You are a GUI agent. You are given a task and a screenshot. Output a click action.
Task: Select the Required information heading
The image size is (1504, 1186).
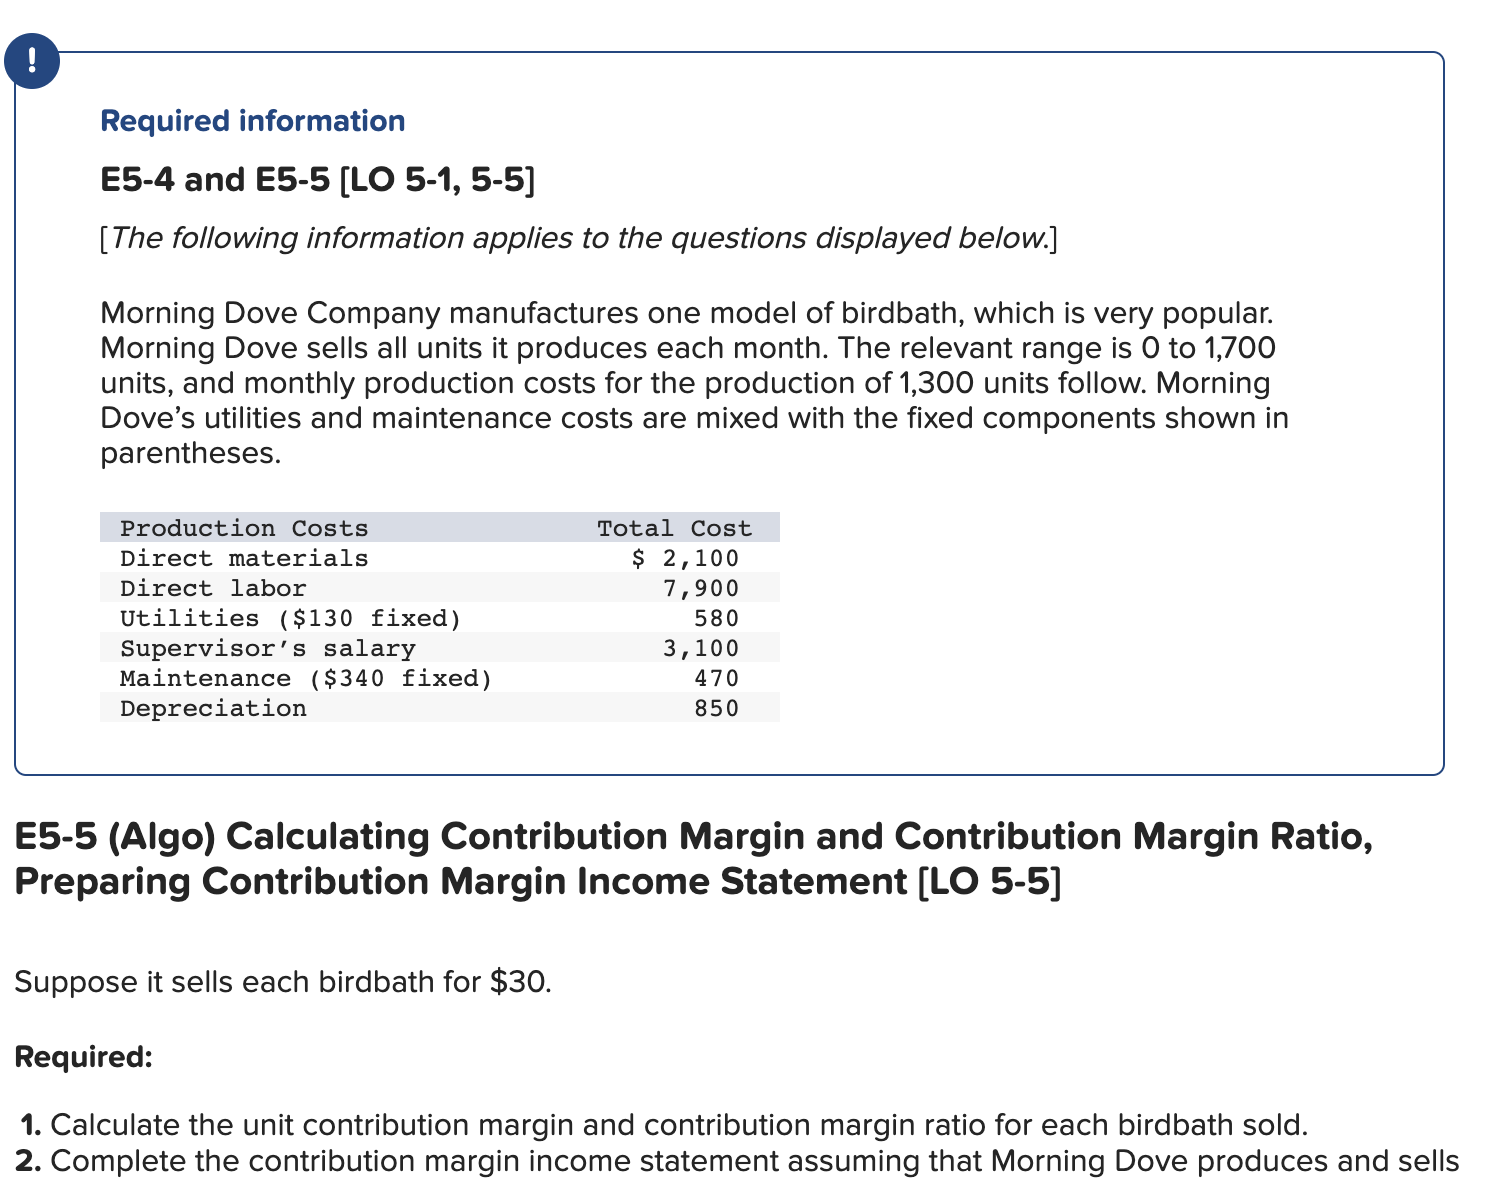tap(252, 120)
